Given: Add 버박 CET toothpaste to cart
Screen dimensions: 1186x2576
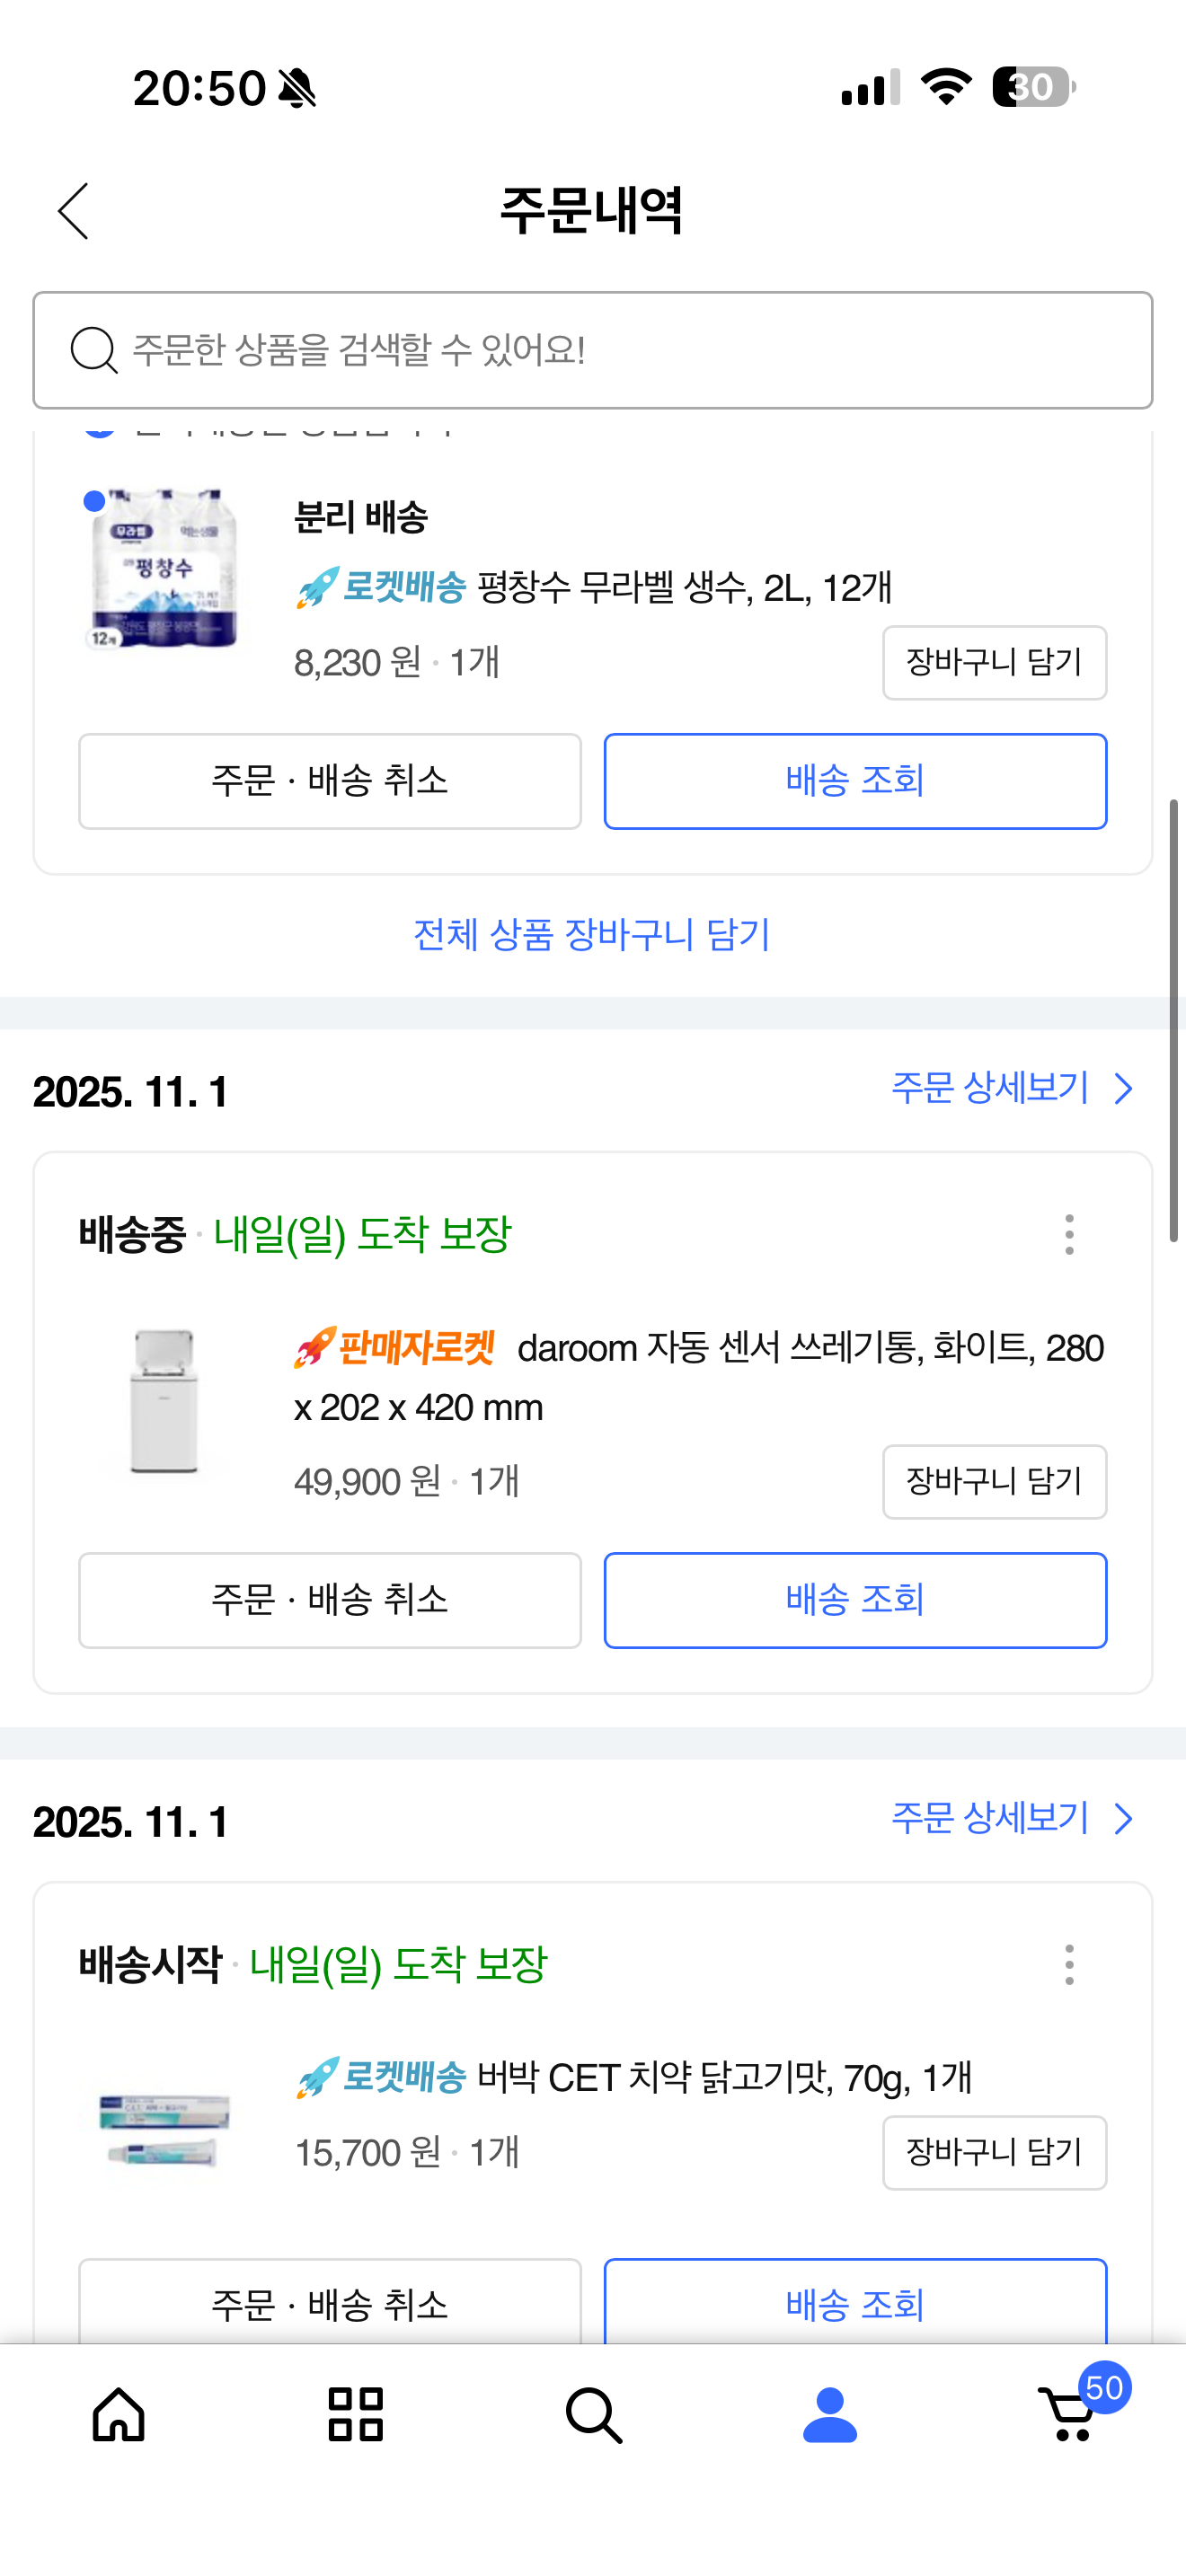Looking at the screenshot, I should click(x=994, y=2152).
